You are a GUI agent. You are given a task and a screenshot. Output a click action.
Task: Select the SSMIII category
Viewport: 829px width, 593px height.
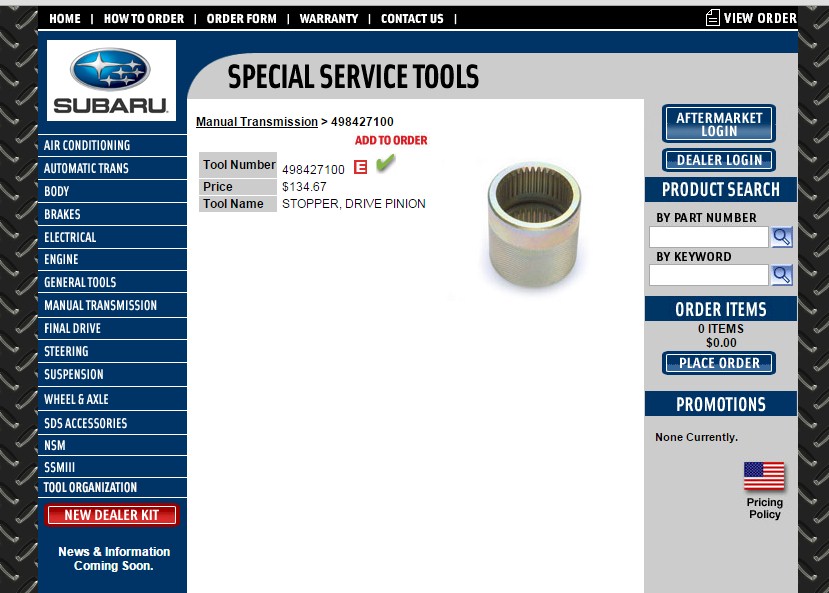pos(112,467)
